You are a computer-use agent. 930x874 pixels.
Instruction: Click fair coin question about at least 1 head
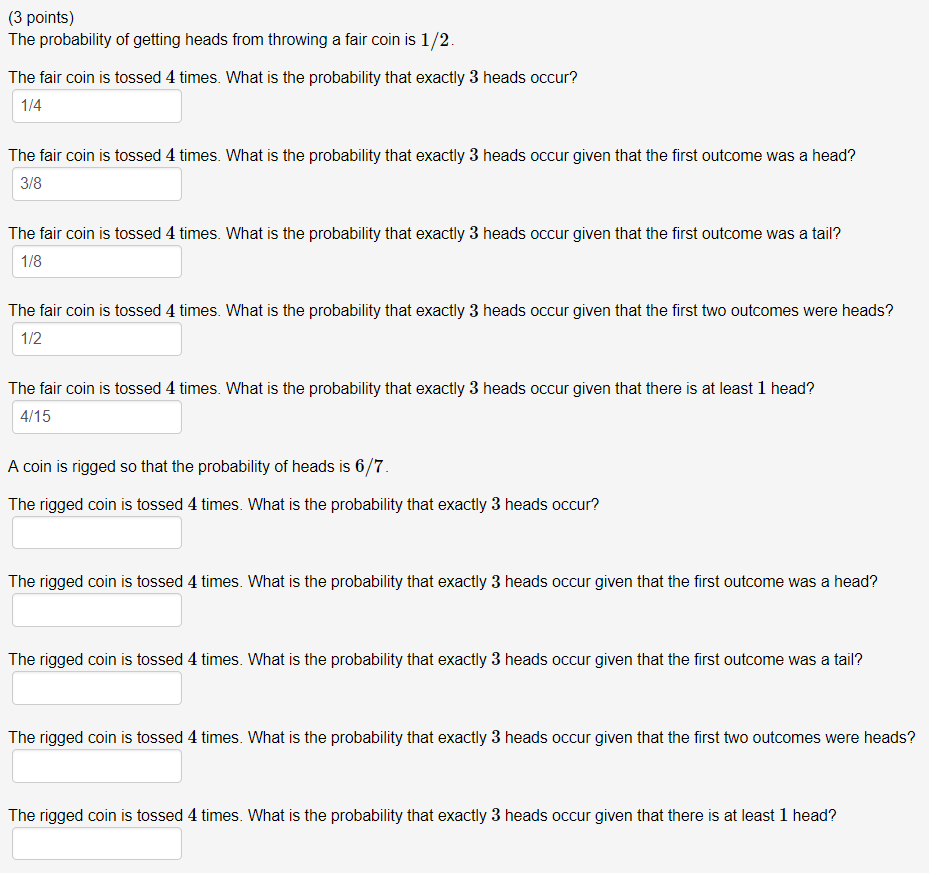412,388
